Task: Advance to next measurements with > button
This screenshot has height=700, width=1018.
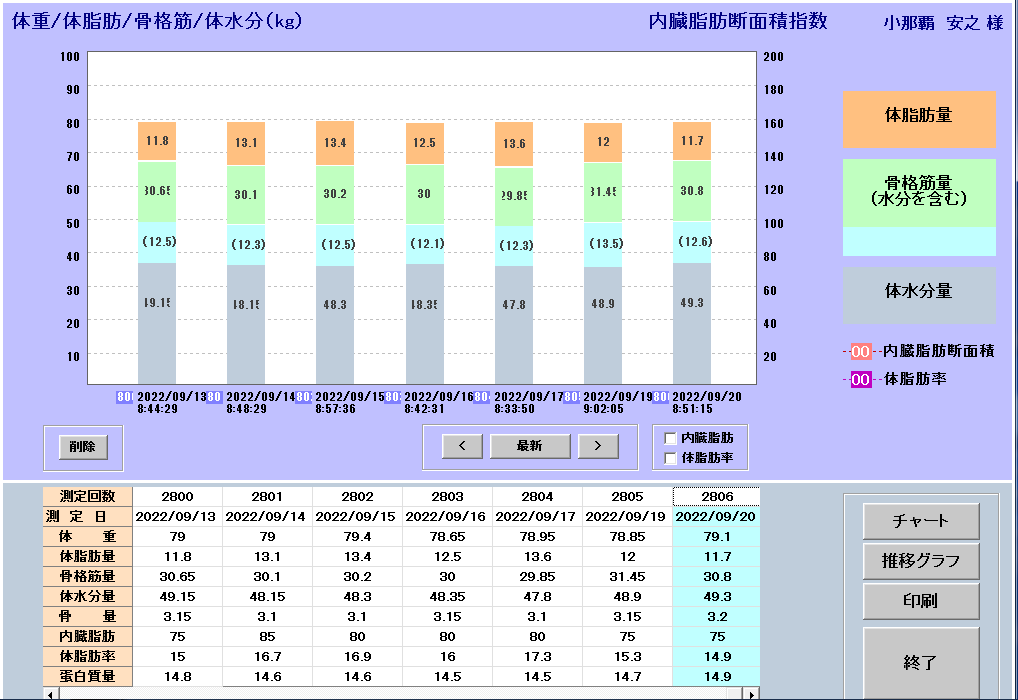Action: pos(598,446)
